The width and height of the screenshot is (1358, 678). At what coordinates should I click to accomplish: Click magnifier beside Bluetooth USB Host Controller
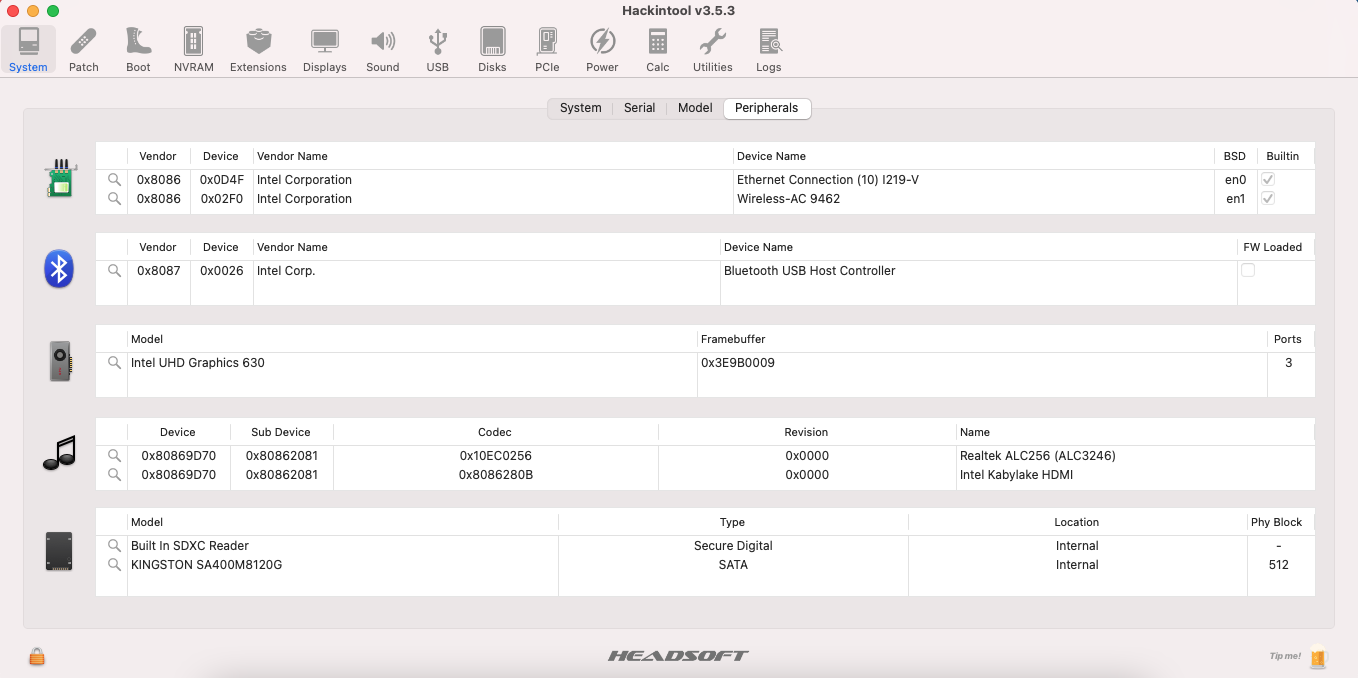(114, 271)
